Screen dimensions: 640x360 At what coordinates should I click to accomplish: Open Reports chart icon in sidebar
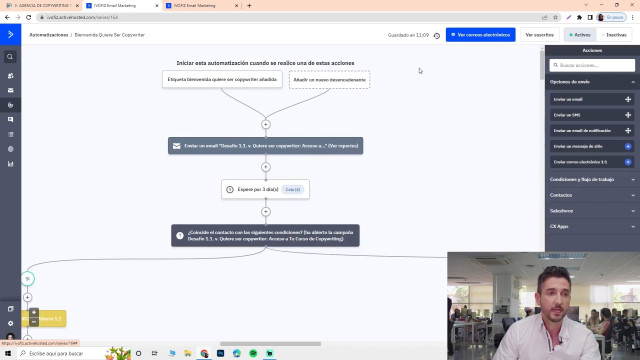[x=10, y=164]
